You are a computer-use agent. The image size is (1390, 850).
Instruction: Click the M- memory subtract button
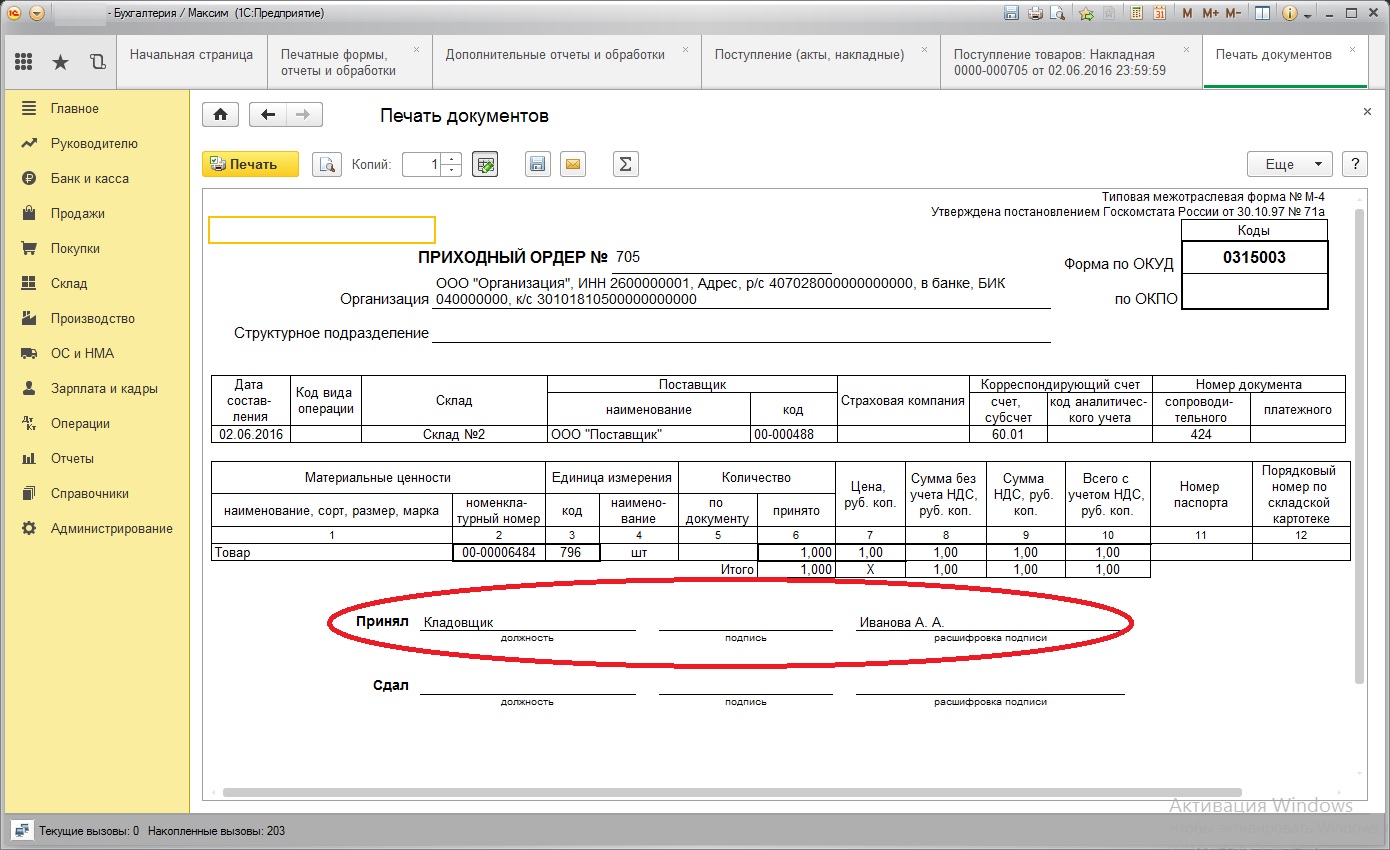click(1233, 13)
